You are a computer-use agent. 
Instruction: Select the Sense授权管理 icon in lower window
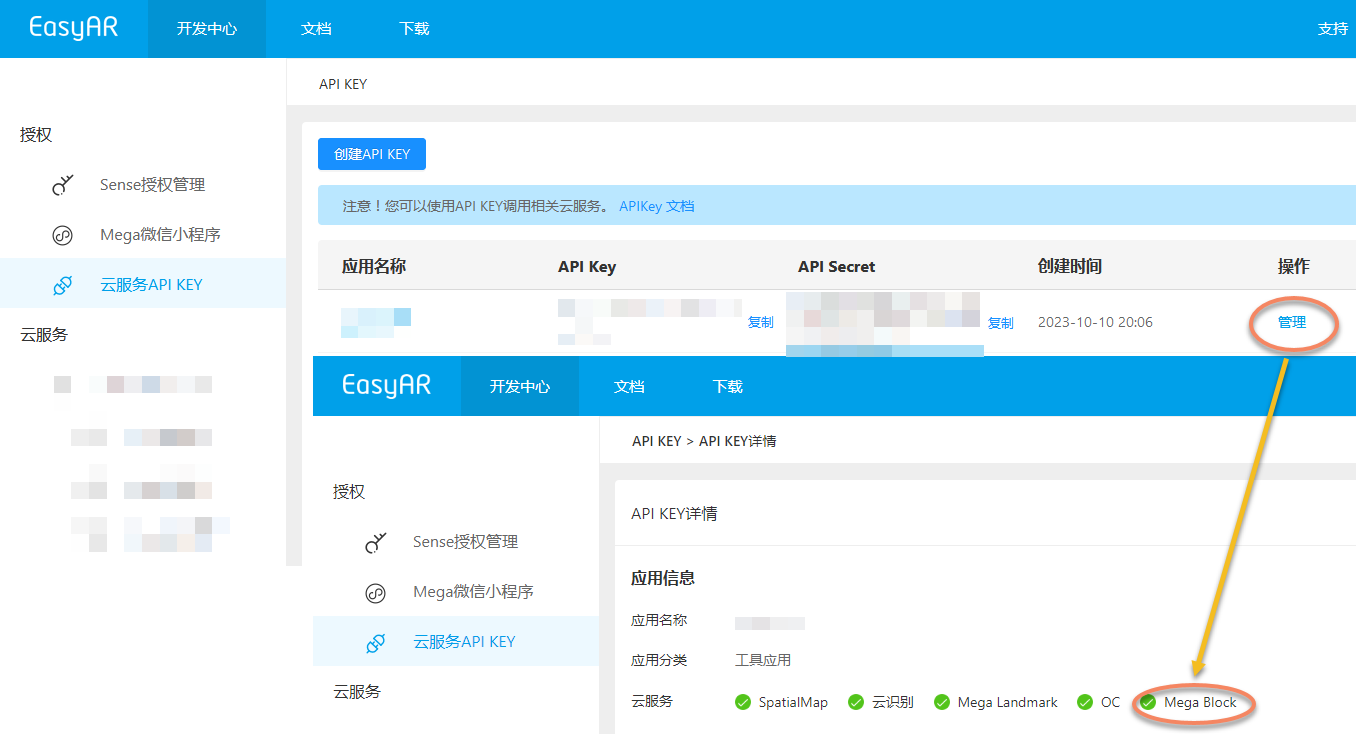pos(376,541)
